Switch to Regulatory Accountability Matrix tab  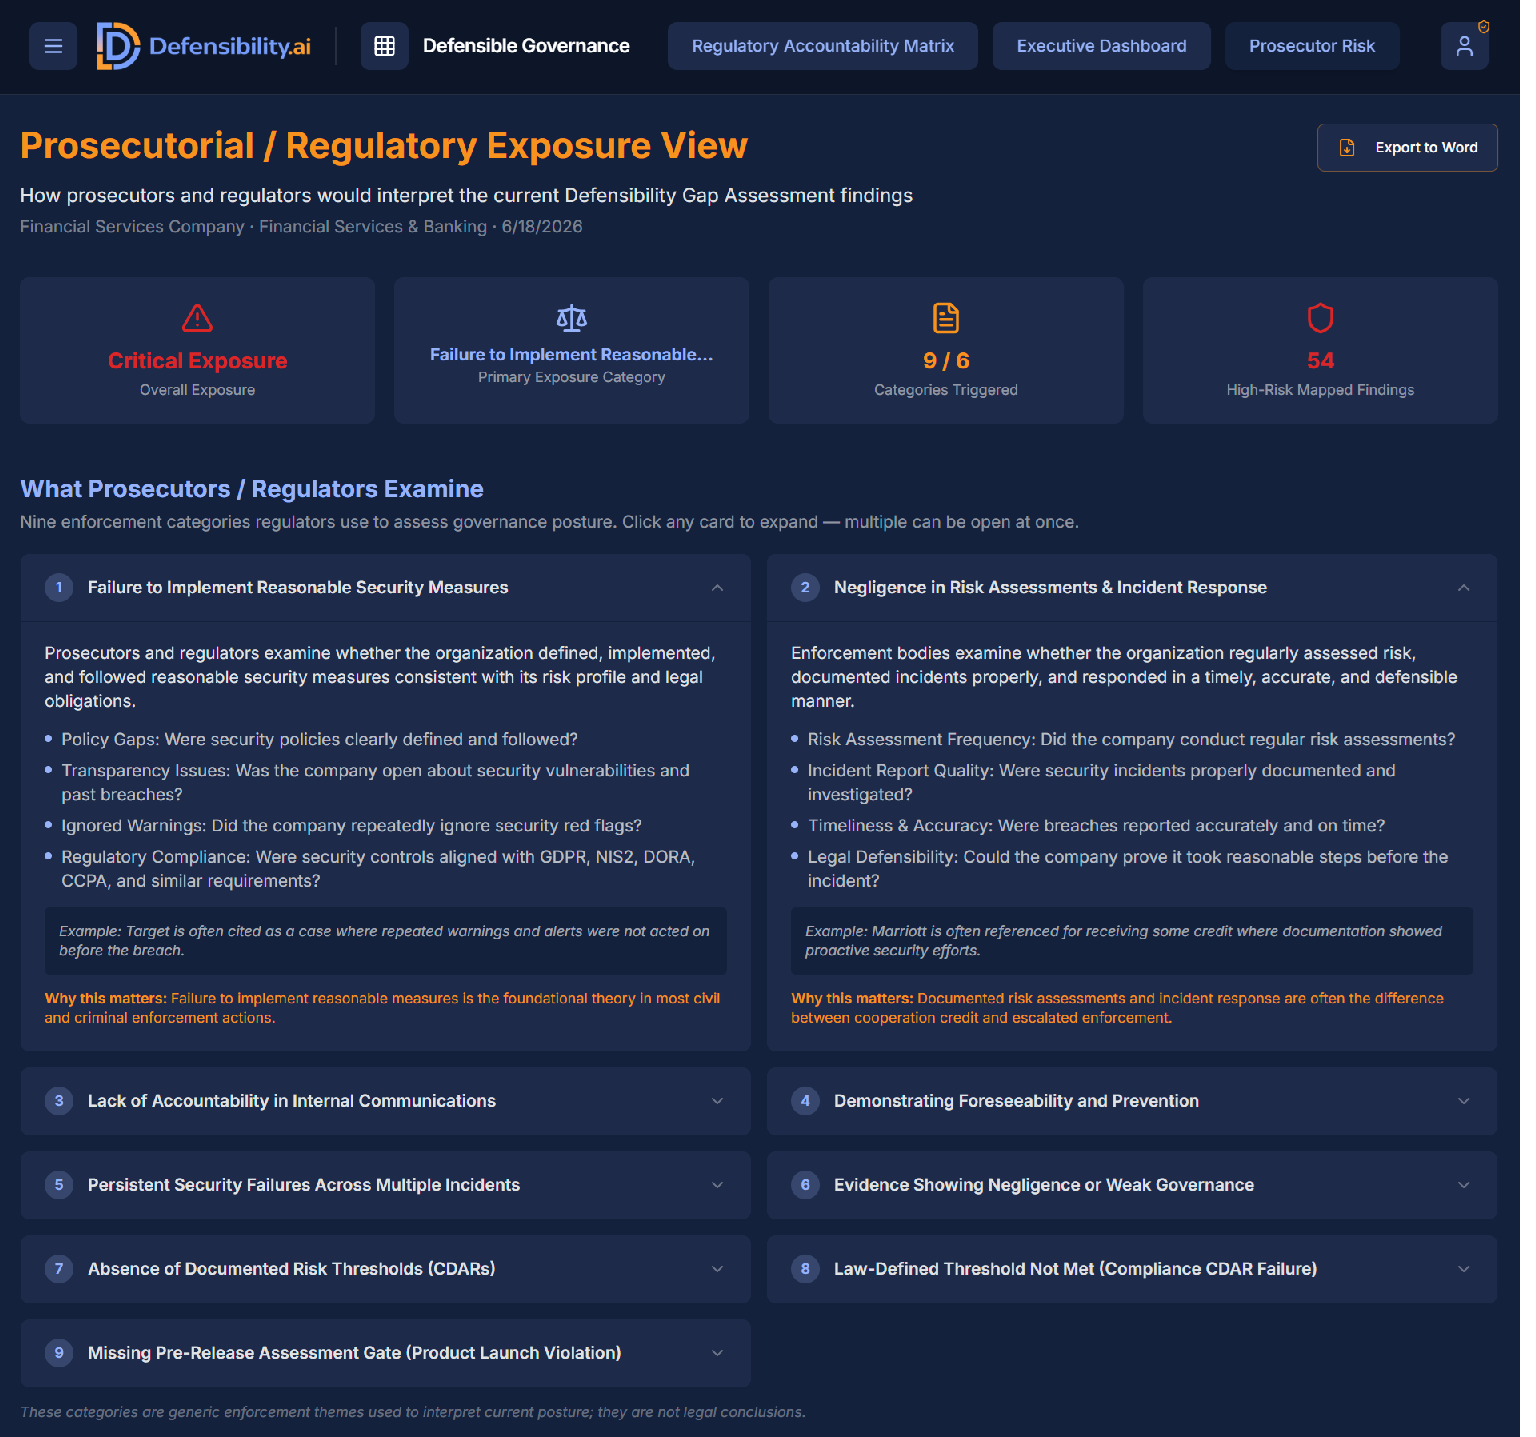point(822,46)
